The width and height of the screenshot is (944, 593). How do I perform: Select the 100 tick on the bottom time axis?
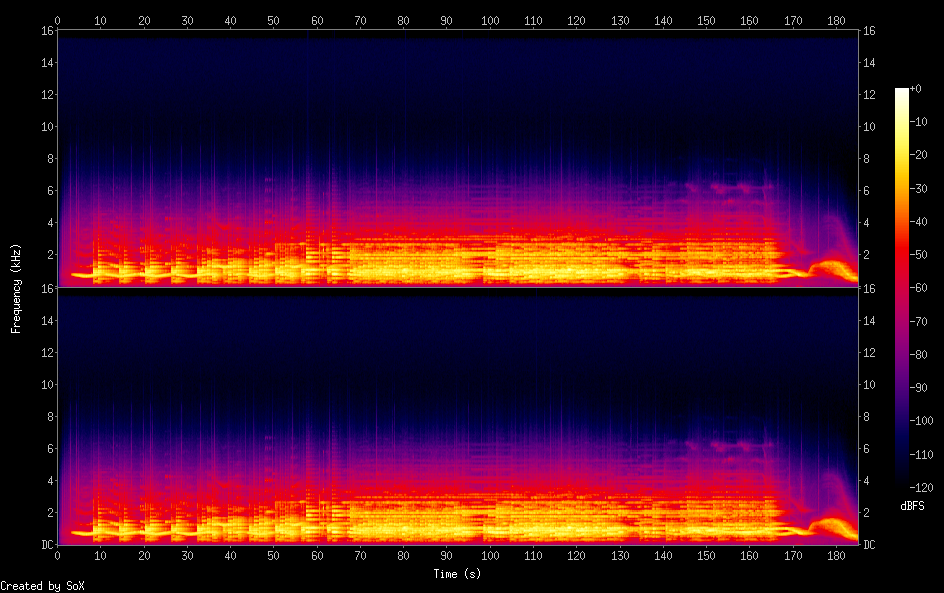coord(490,555)
